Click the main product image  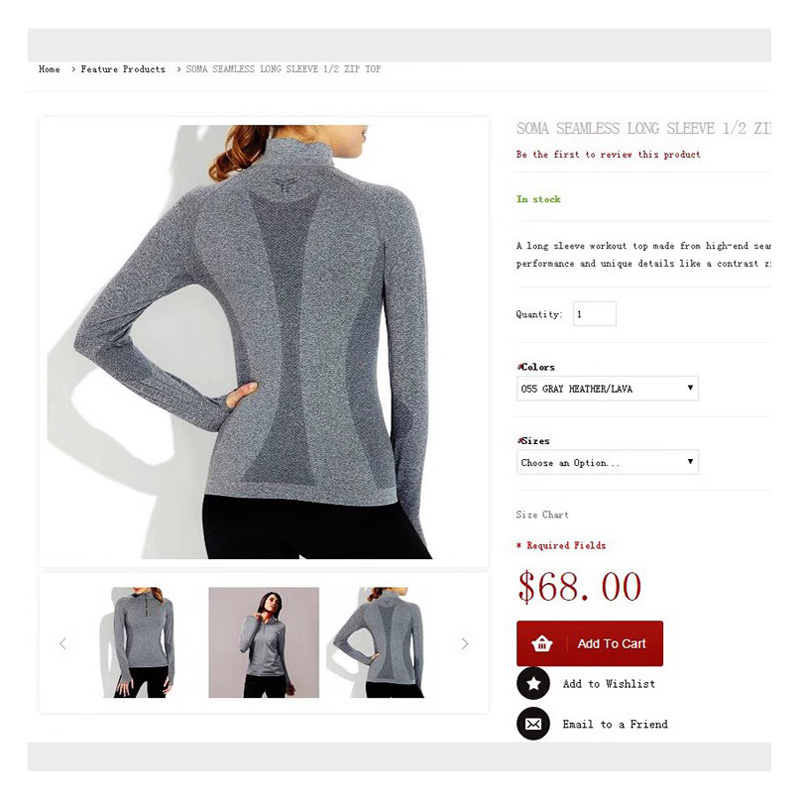point(264,342)
